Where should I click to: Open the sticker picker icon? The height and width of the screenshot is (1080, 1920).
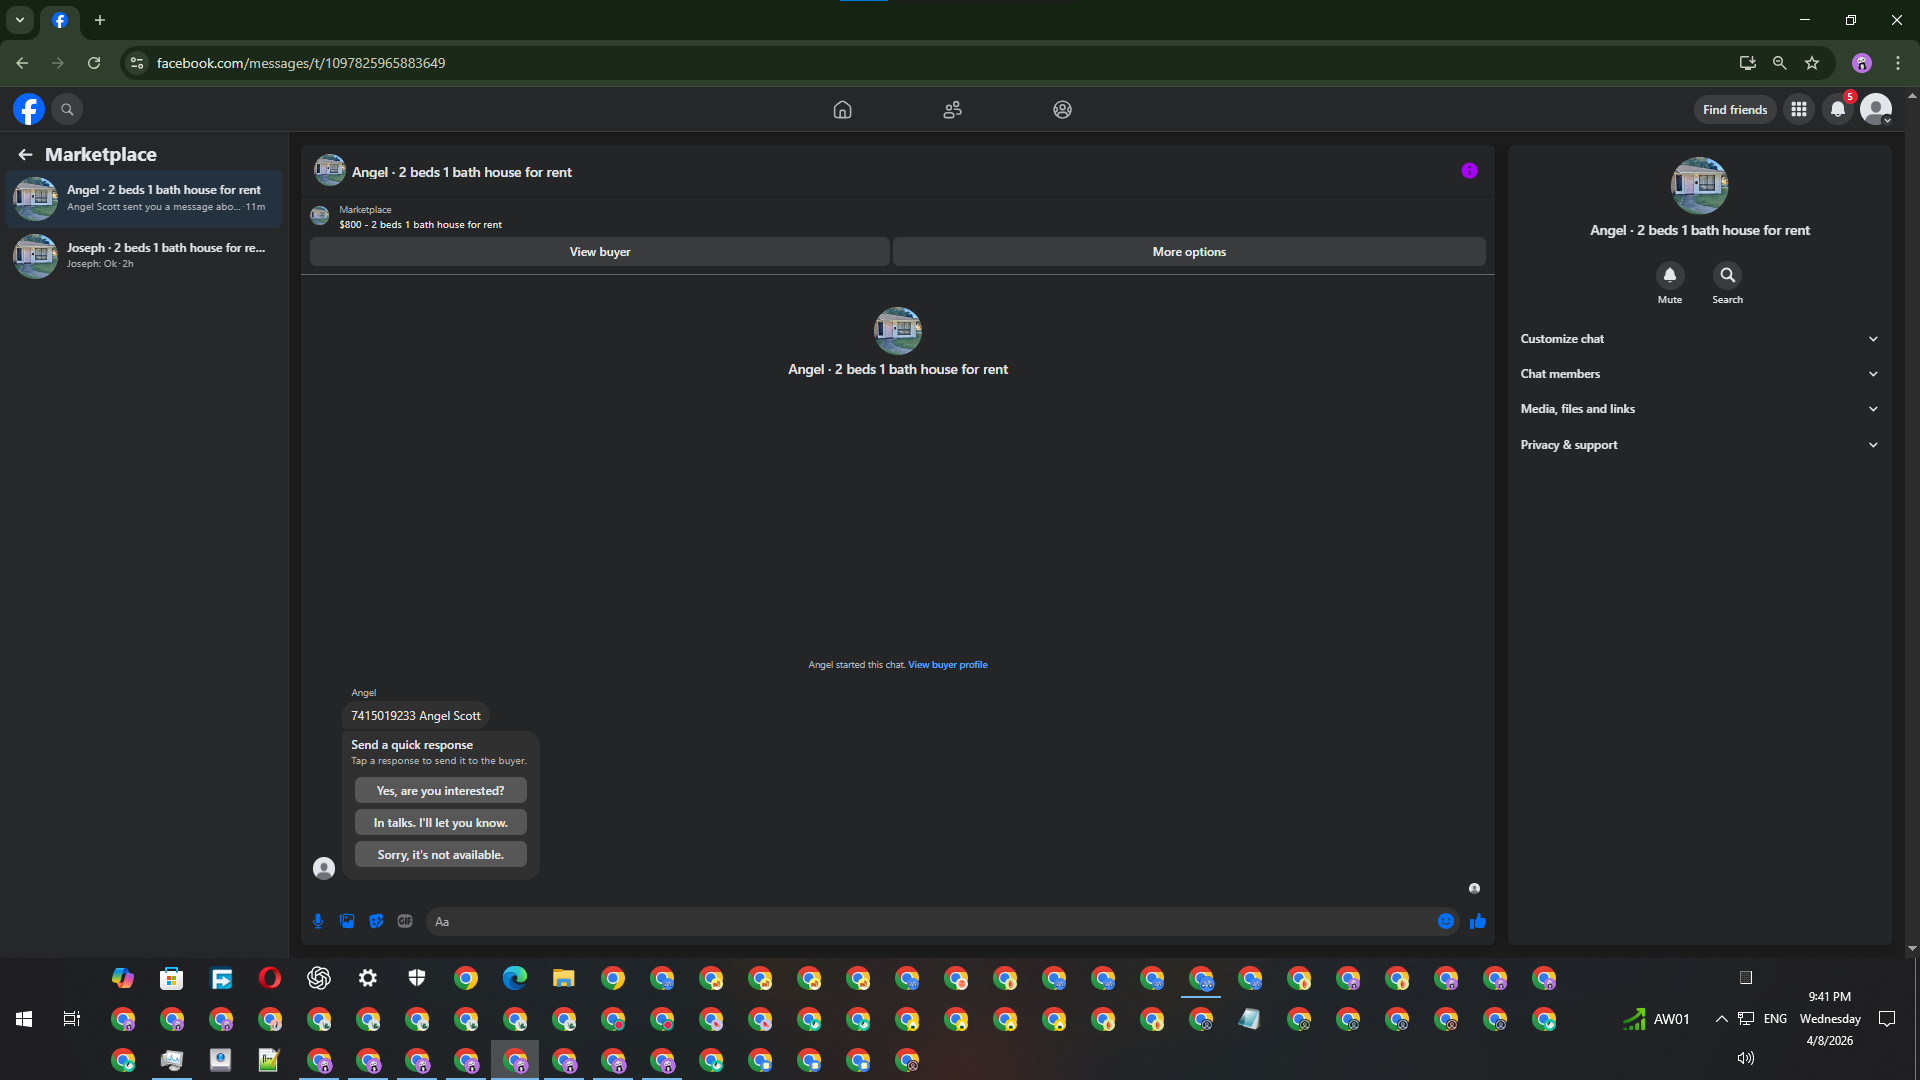tap(376, 921)
